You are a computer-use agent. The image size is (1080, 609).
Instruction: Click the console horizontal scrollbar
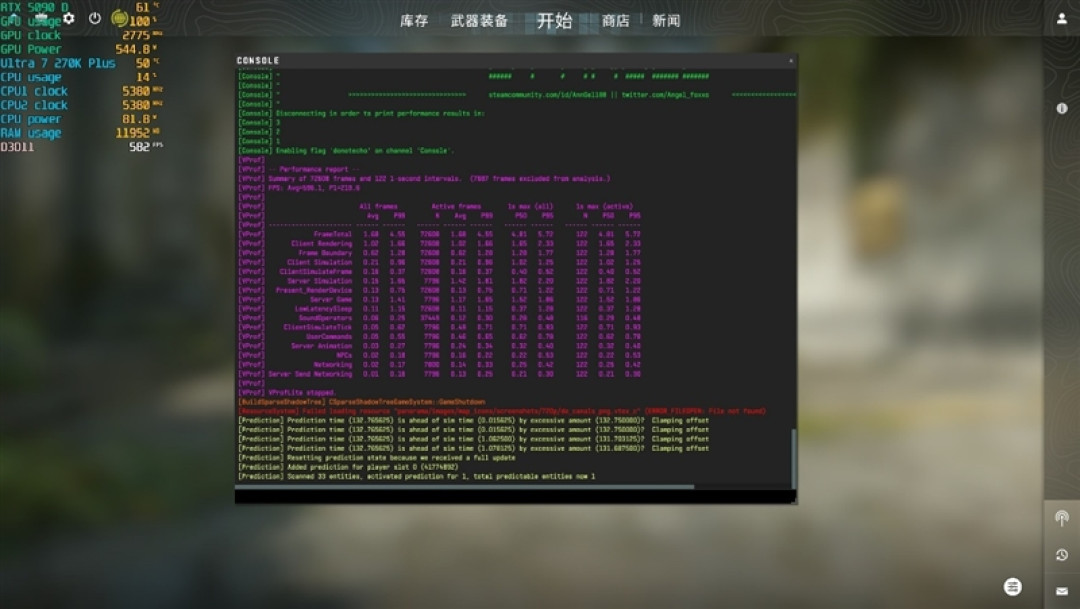point(465,486)
